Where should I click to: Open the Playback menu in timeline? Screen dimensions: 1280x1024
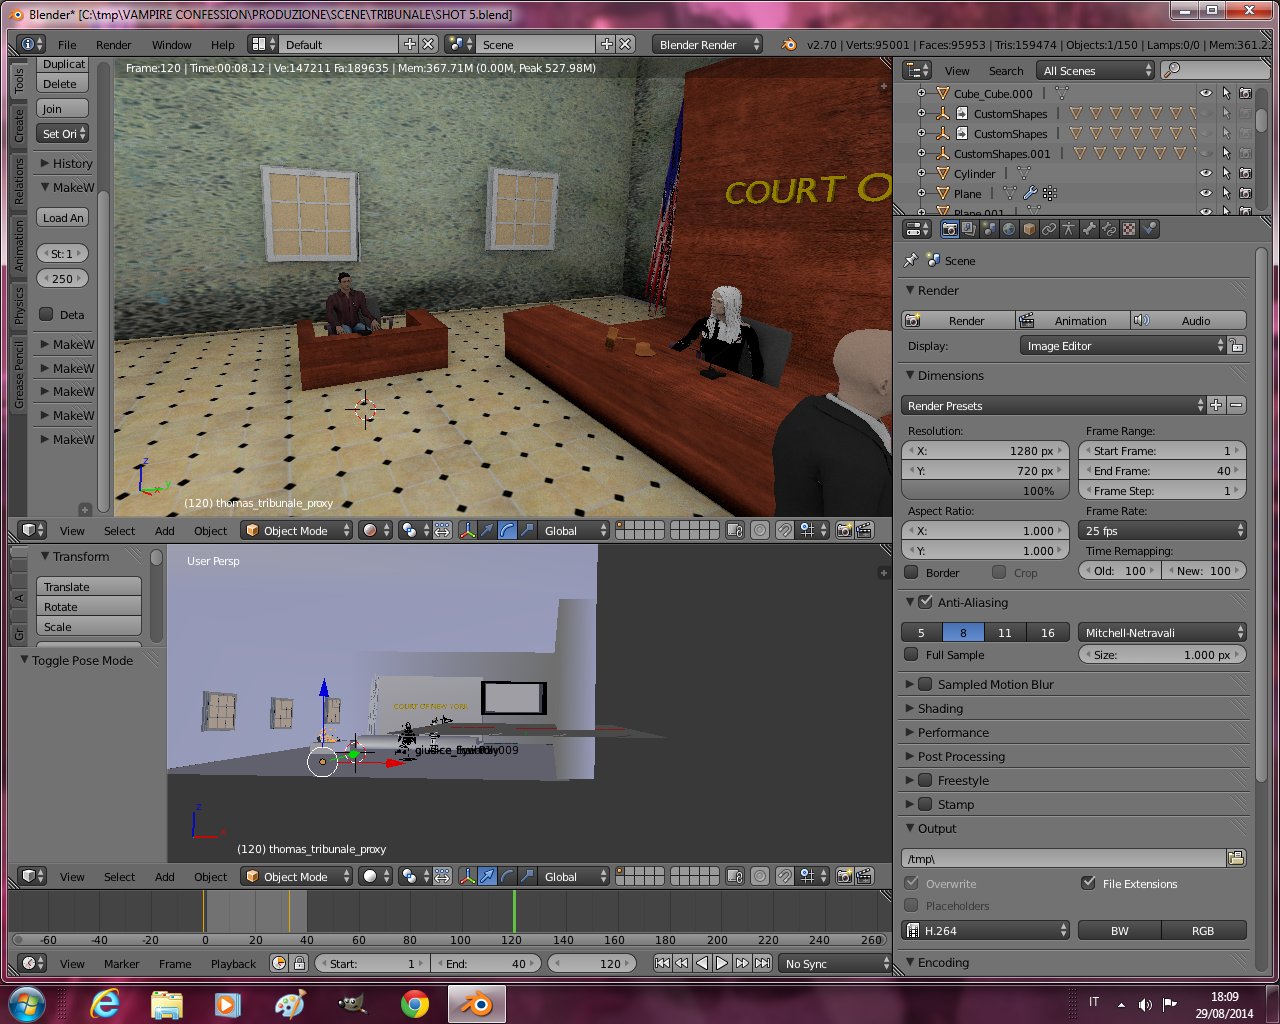point(233,963)
